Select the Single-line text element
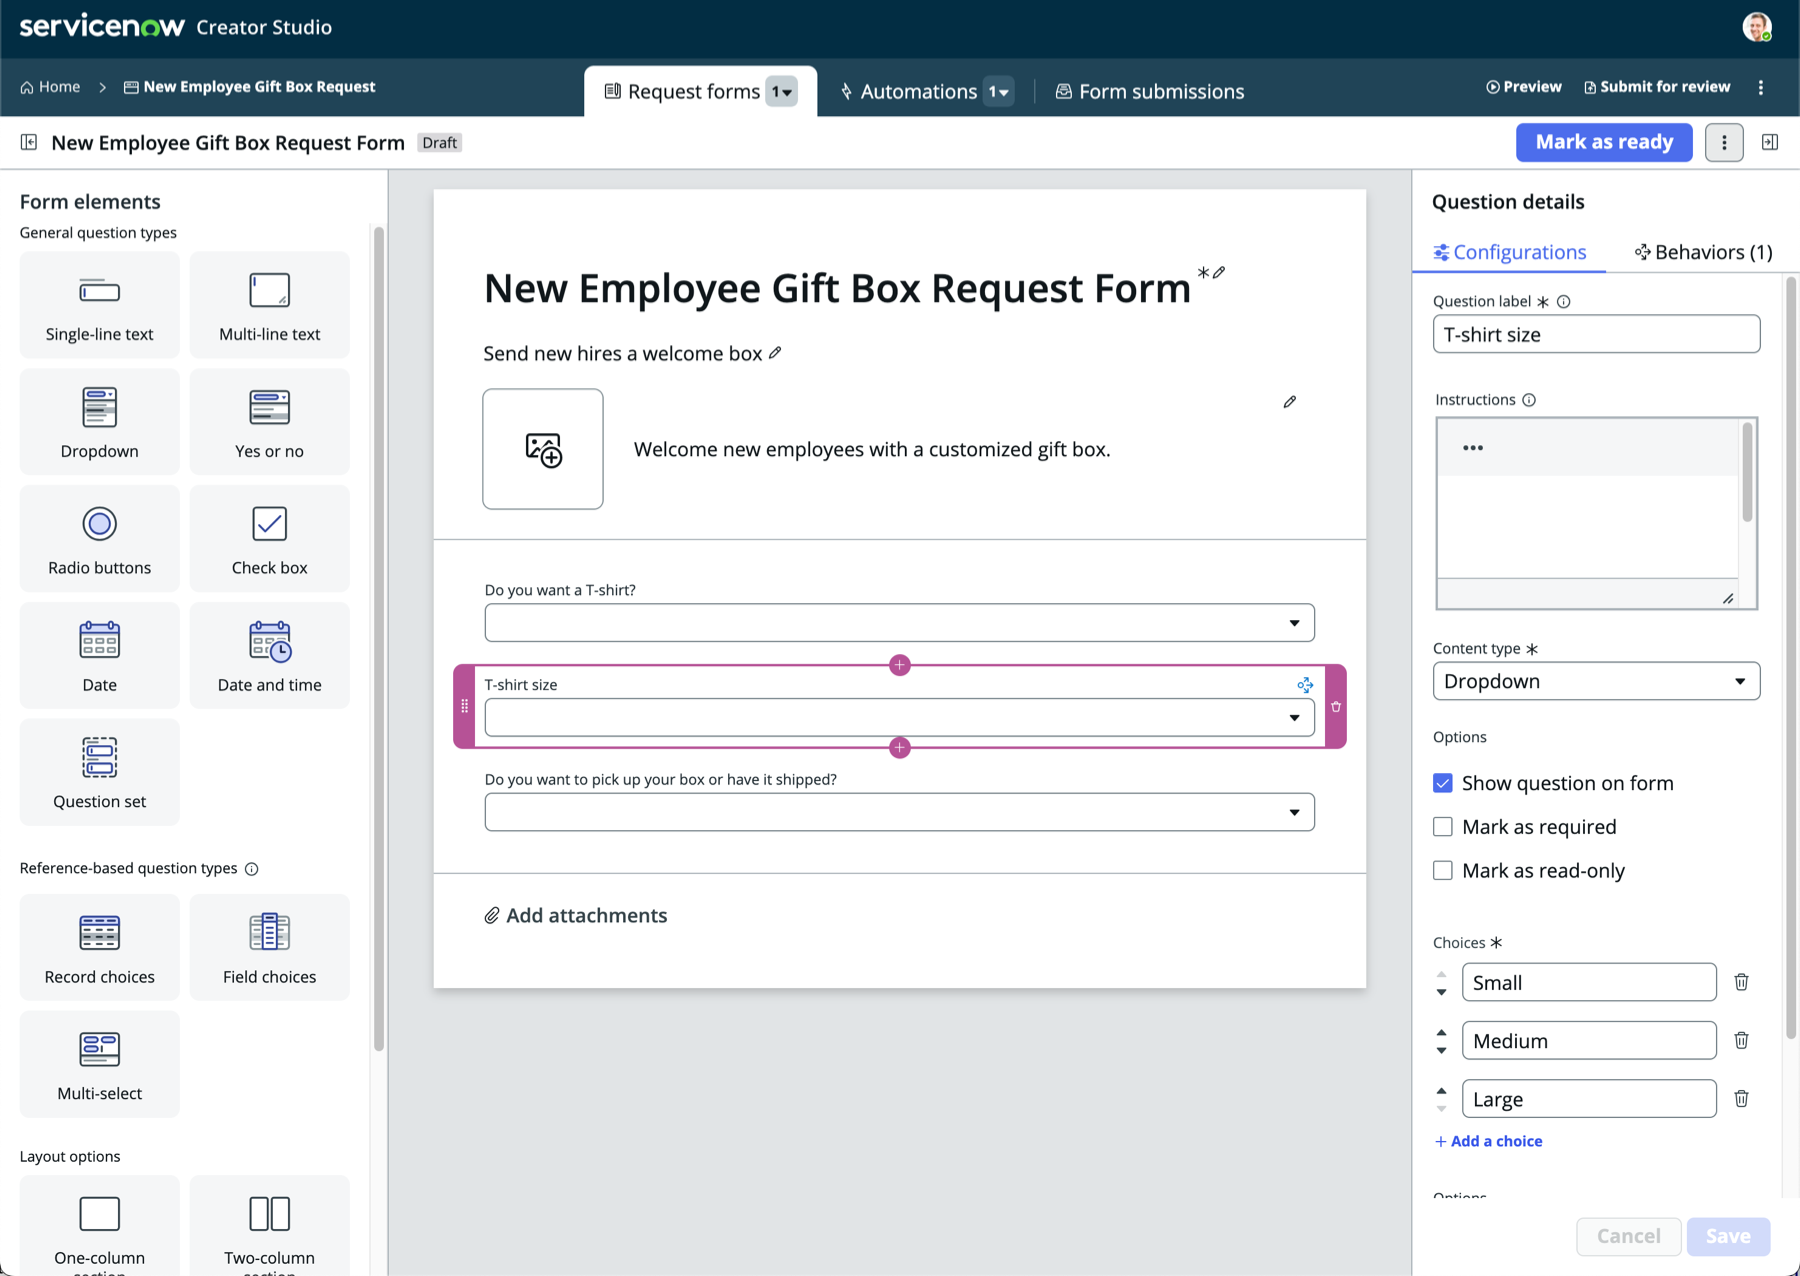The width and height of the screenshot is (1800, 1276). [99, 305]
